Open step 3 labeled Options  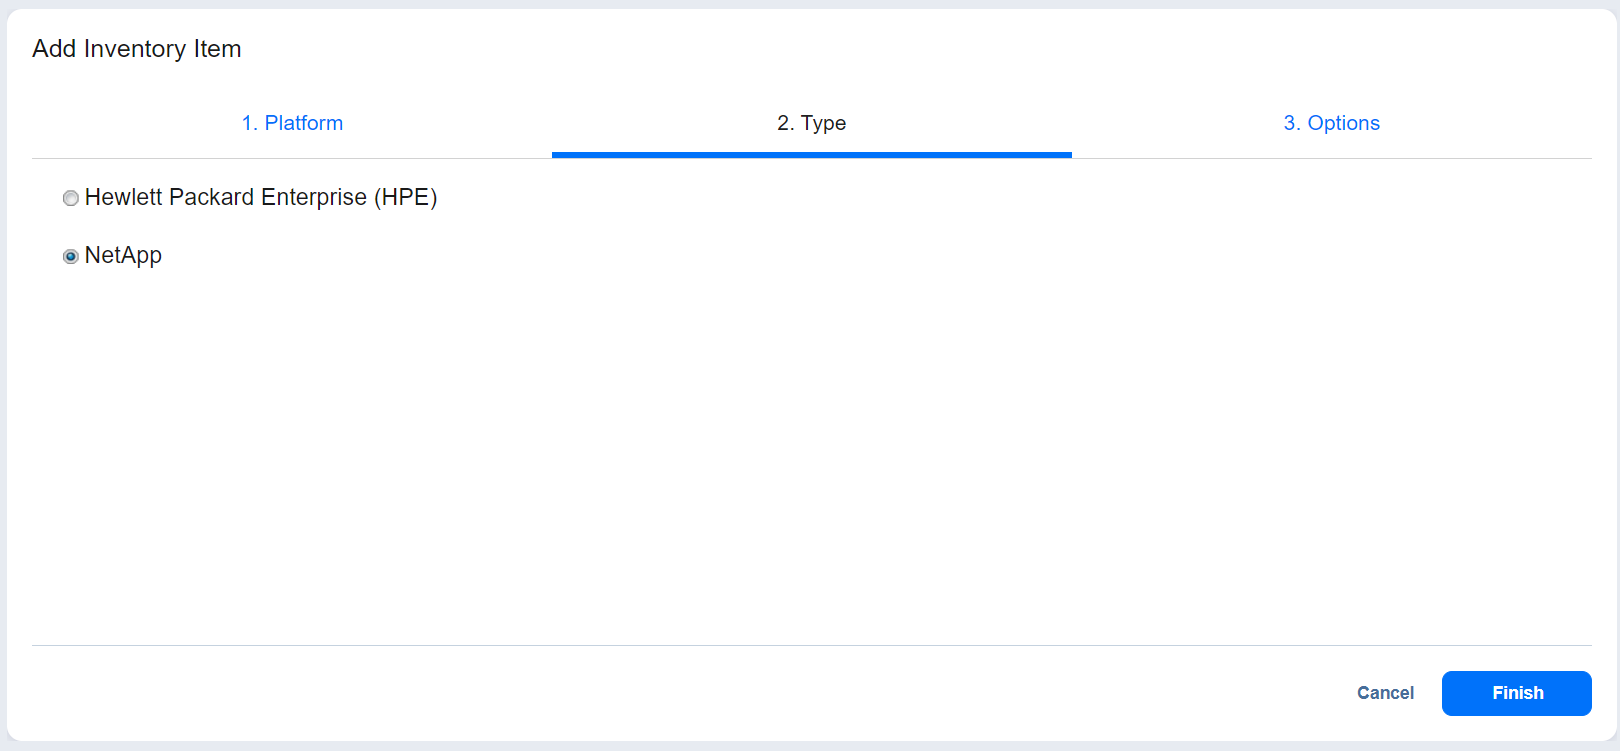tap(1331, 123)
